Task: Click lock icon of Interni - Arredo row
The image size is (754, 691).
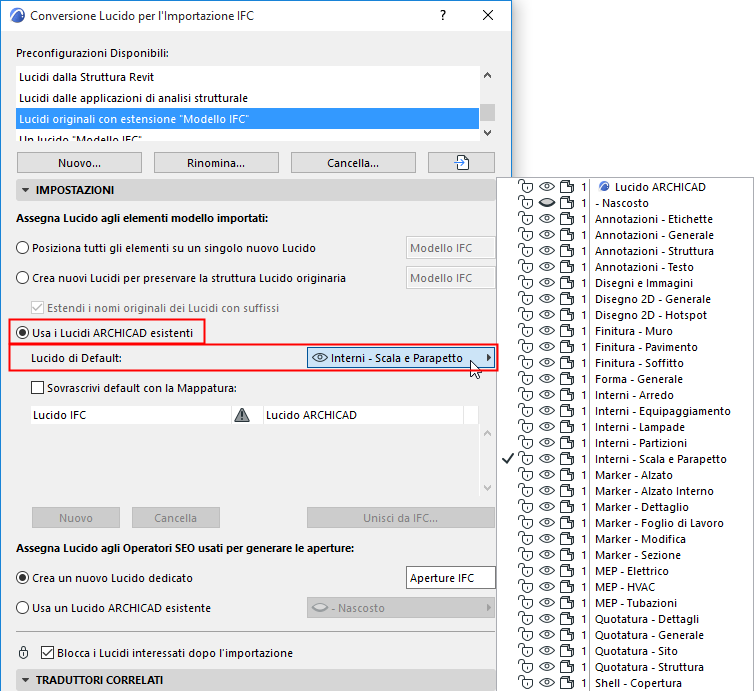Action: [526, 395]
